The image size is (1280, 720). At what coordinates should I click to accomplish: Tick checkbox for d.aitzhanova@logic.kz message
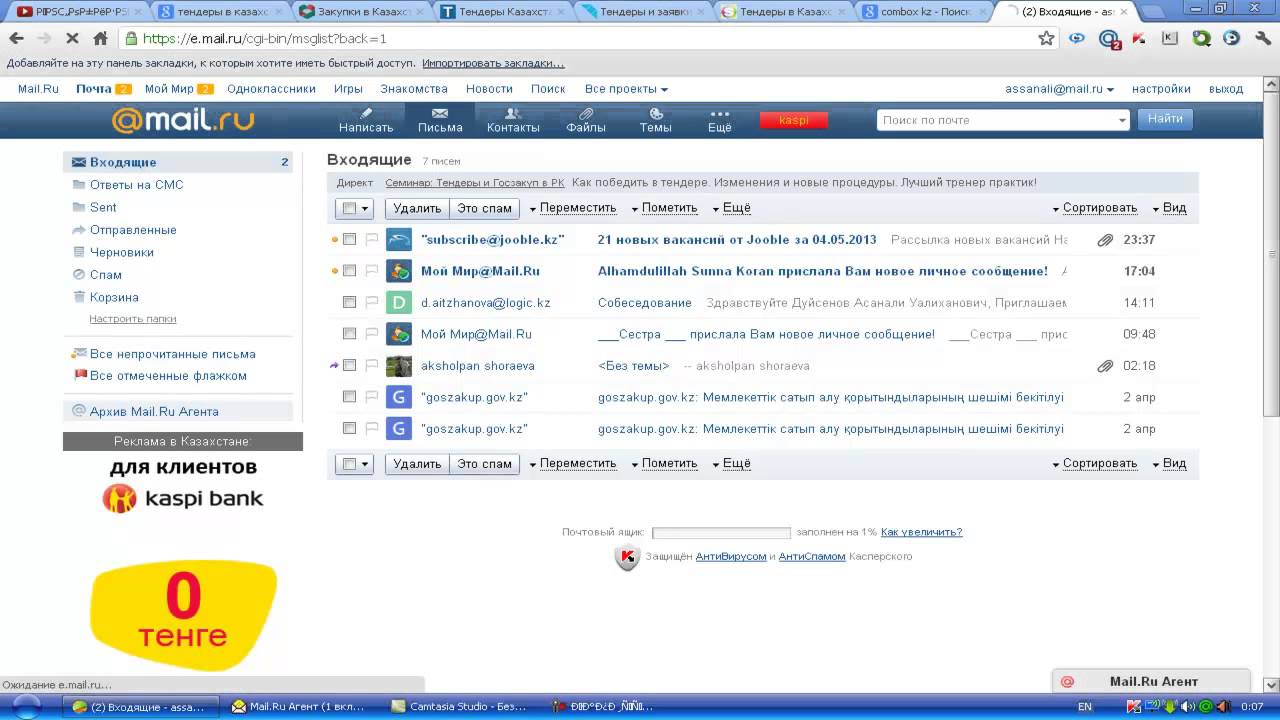click(349, 302)
